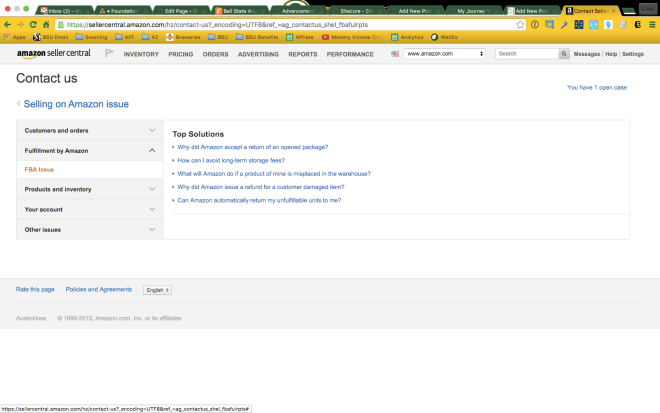
Task: Open the PERFORMANCE menu
Action: [x=350, y=53]
